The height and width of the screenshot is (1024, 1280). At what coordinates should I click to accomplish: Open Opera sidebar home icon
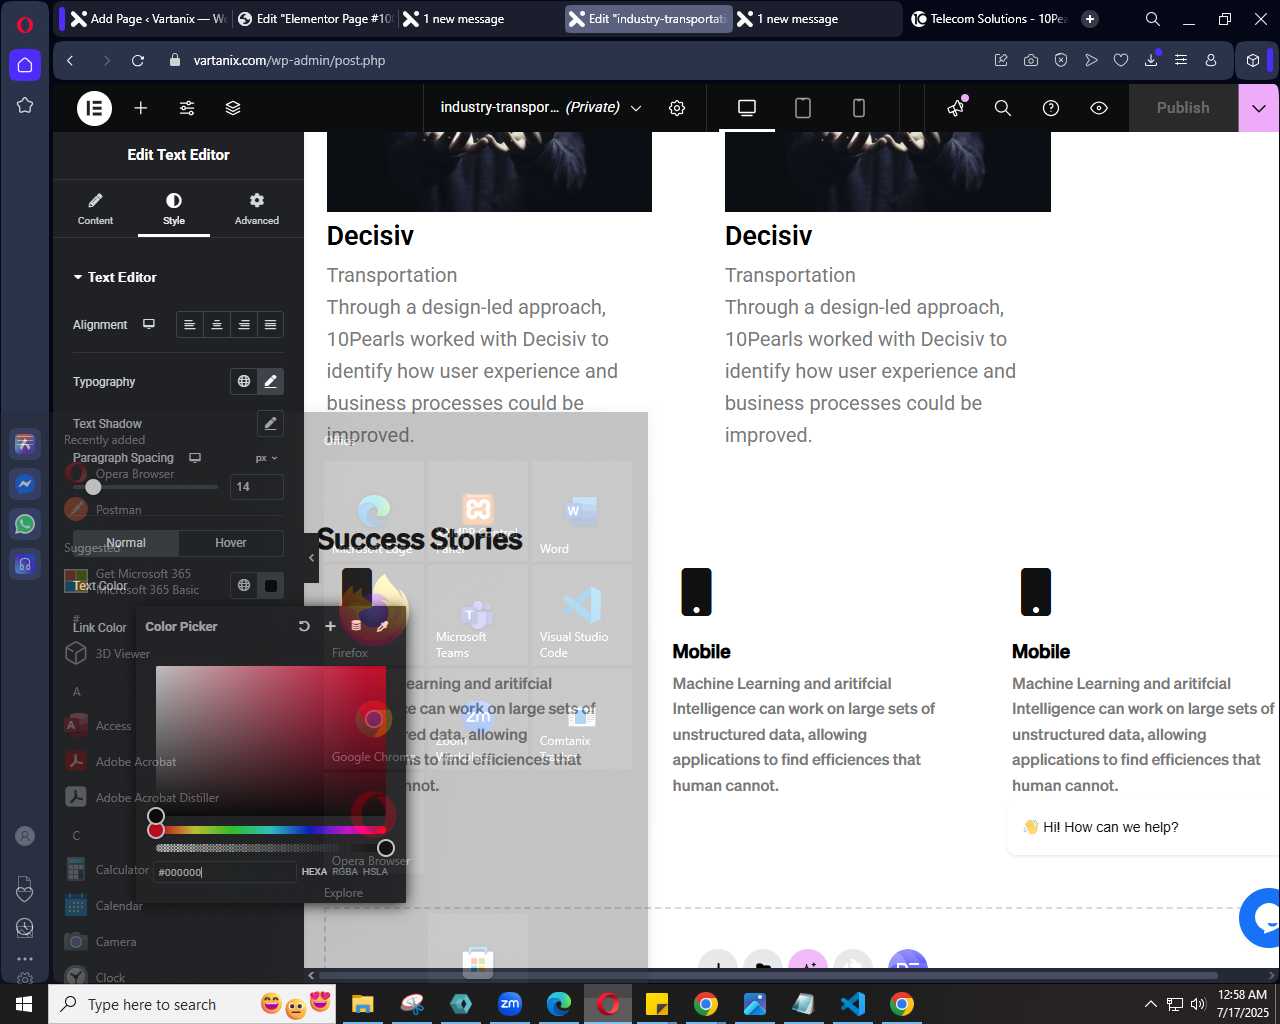coord(25,65)
